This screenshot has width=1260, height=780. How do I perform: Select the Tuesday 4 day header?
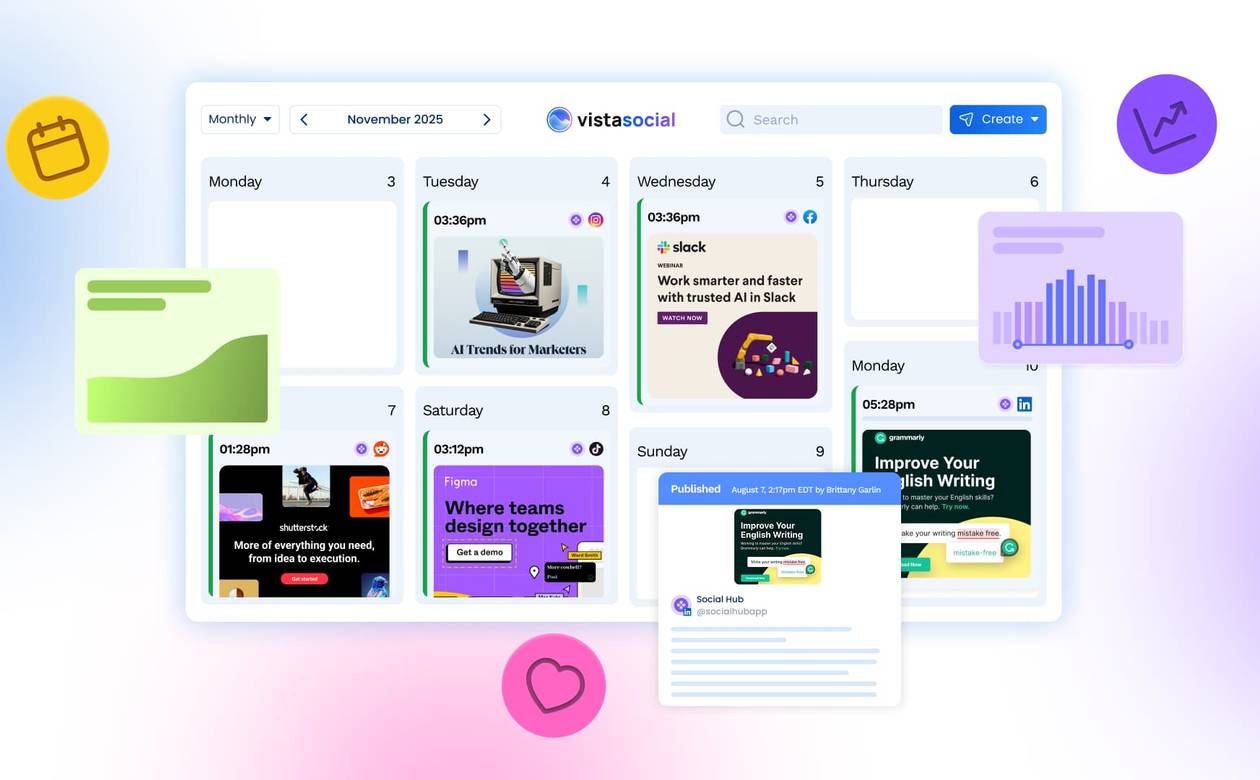point(516,181)
